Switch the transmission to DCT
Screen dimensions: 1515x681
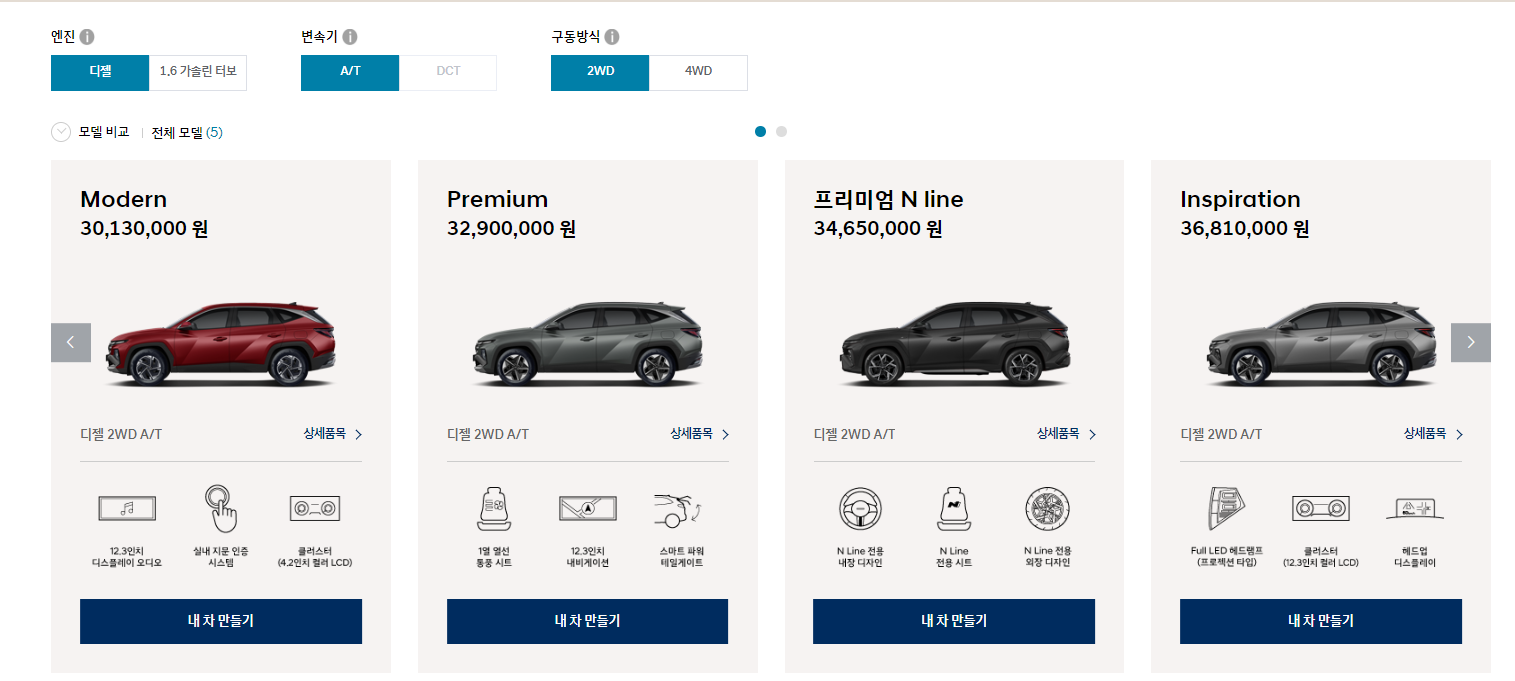point(447,72)
